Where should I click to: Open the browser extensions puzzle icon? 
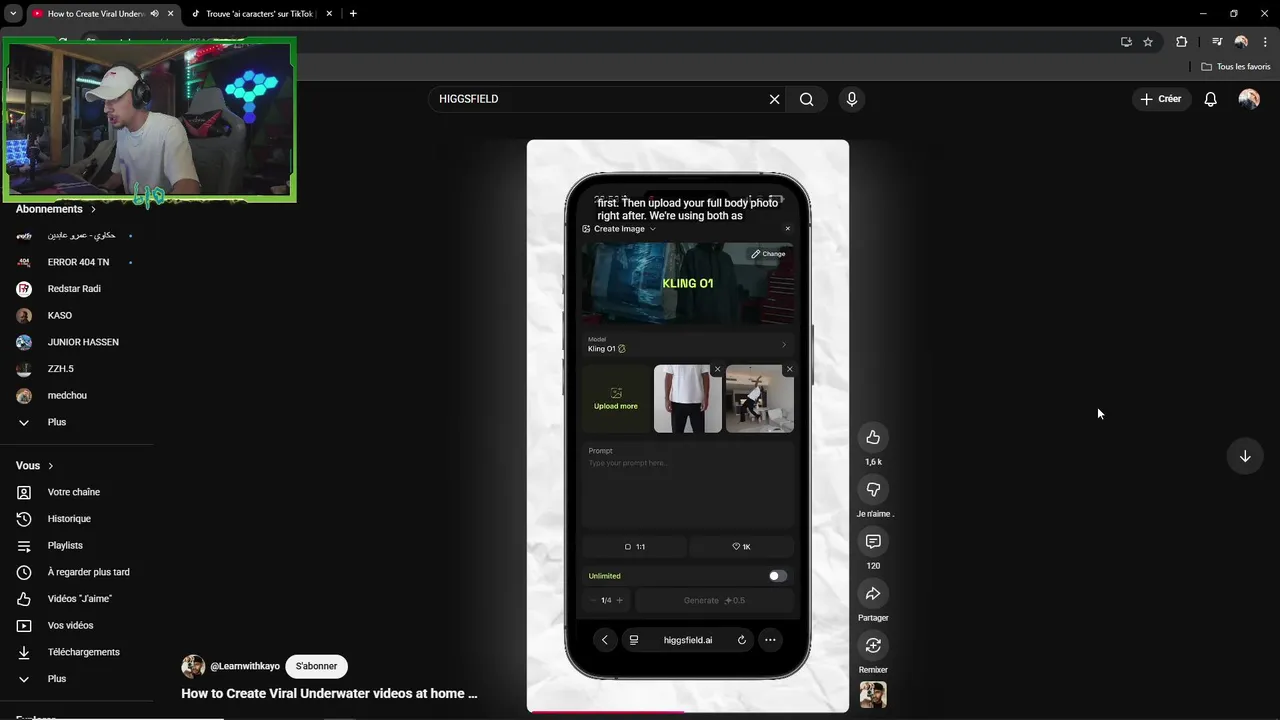[x=1182, y=42]
